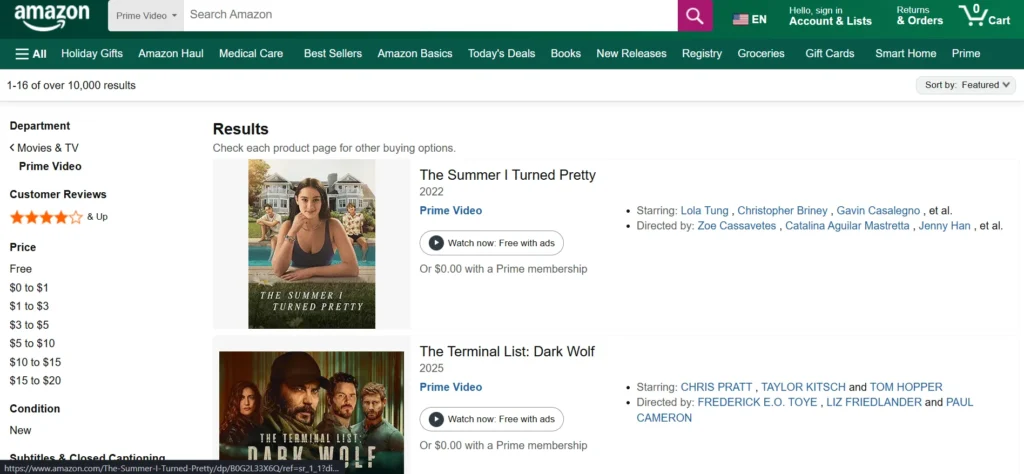Go to Best Sellers navigation item
Viewport: 1024px width, 474px height.
(x=335, y=54)
